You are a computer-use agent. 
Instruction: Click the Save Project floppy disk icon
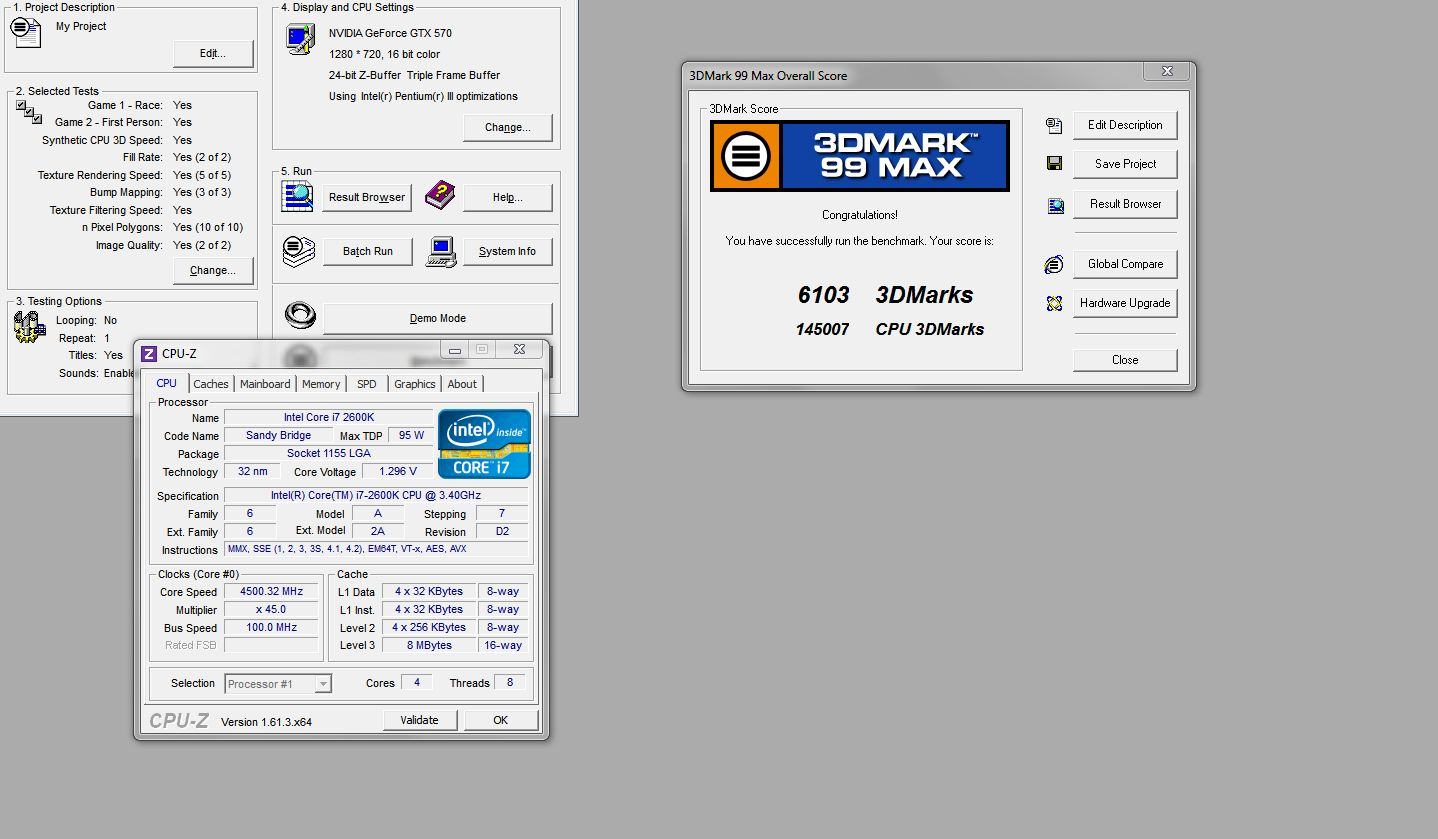1054,164
